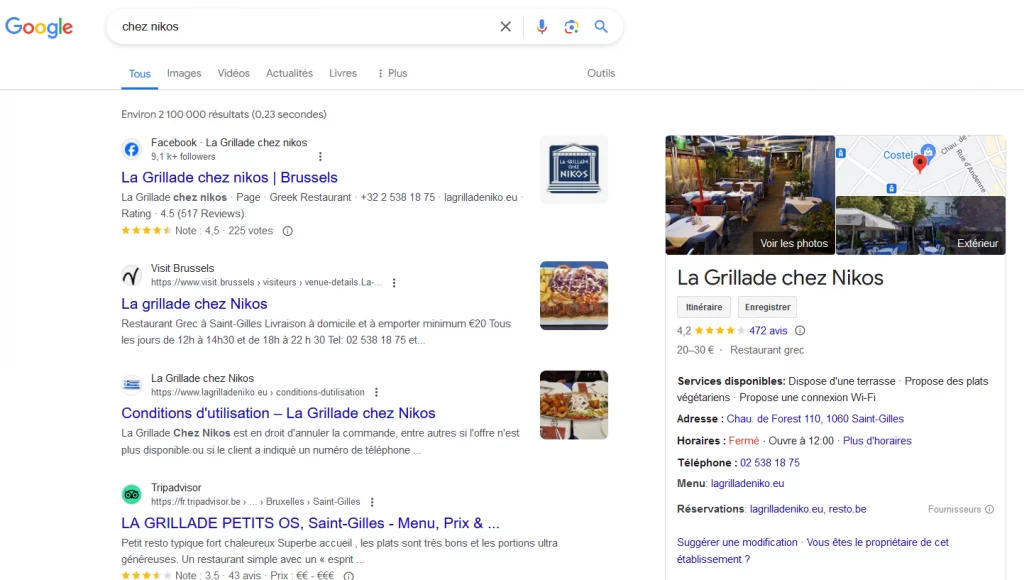1024x580 pixels.
Task: Open Conditions d'utilisation result title
Action: tap(278, 413)
